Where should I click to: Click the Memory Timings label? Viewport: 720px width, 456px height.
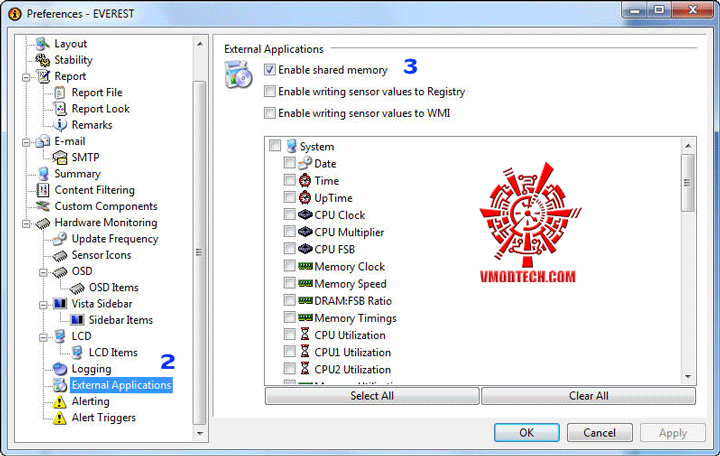click(x=355, y=318)
